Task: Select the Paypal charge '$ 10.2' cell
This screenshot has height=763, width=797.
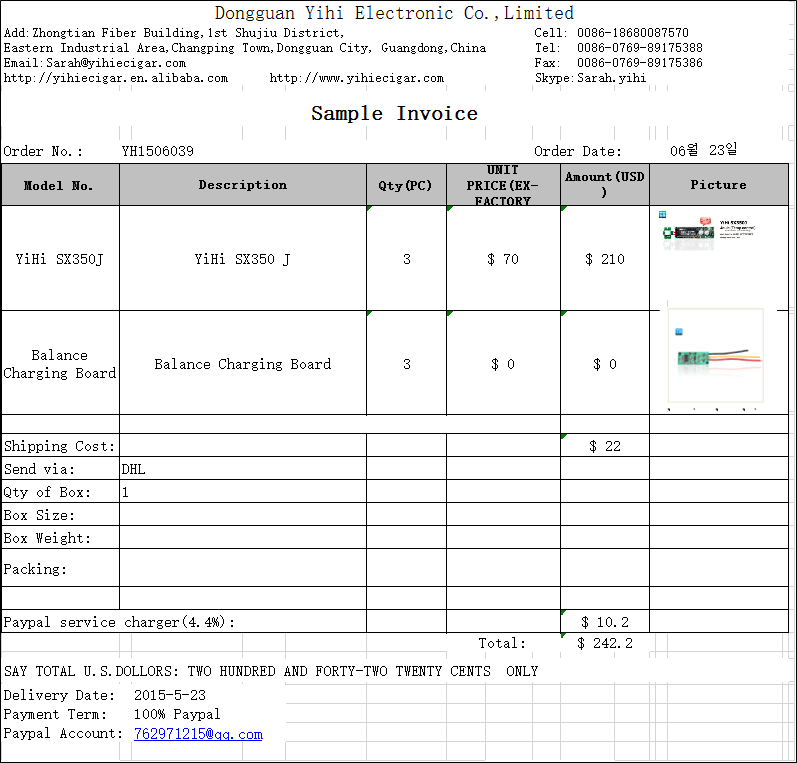Action: pyautogui.click(x=605, y=622)
